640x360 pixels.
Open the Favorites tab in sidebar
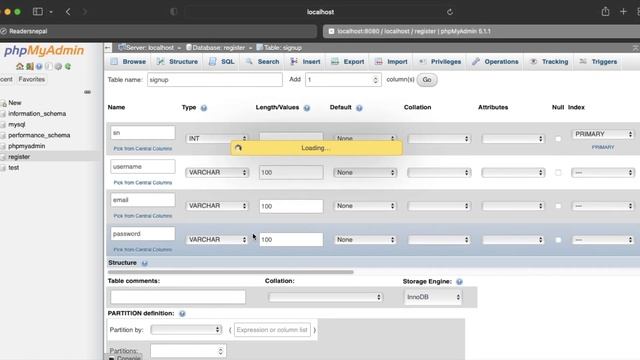(x=31, y=79)
